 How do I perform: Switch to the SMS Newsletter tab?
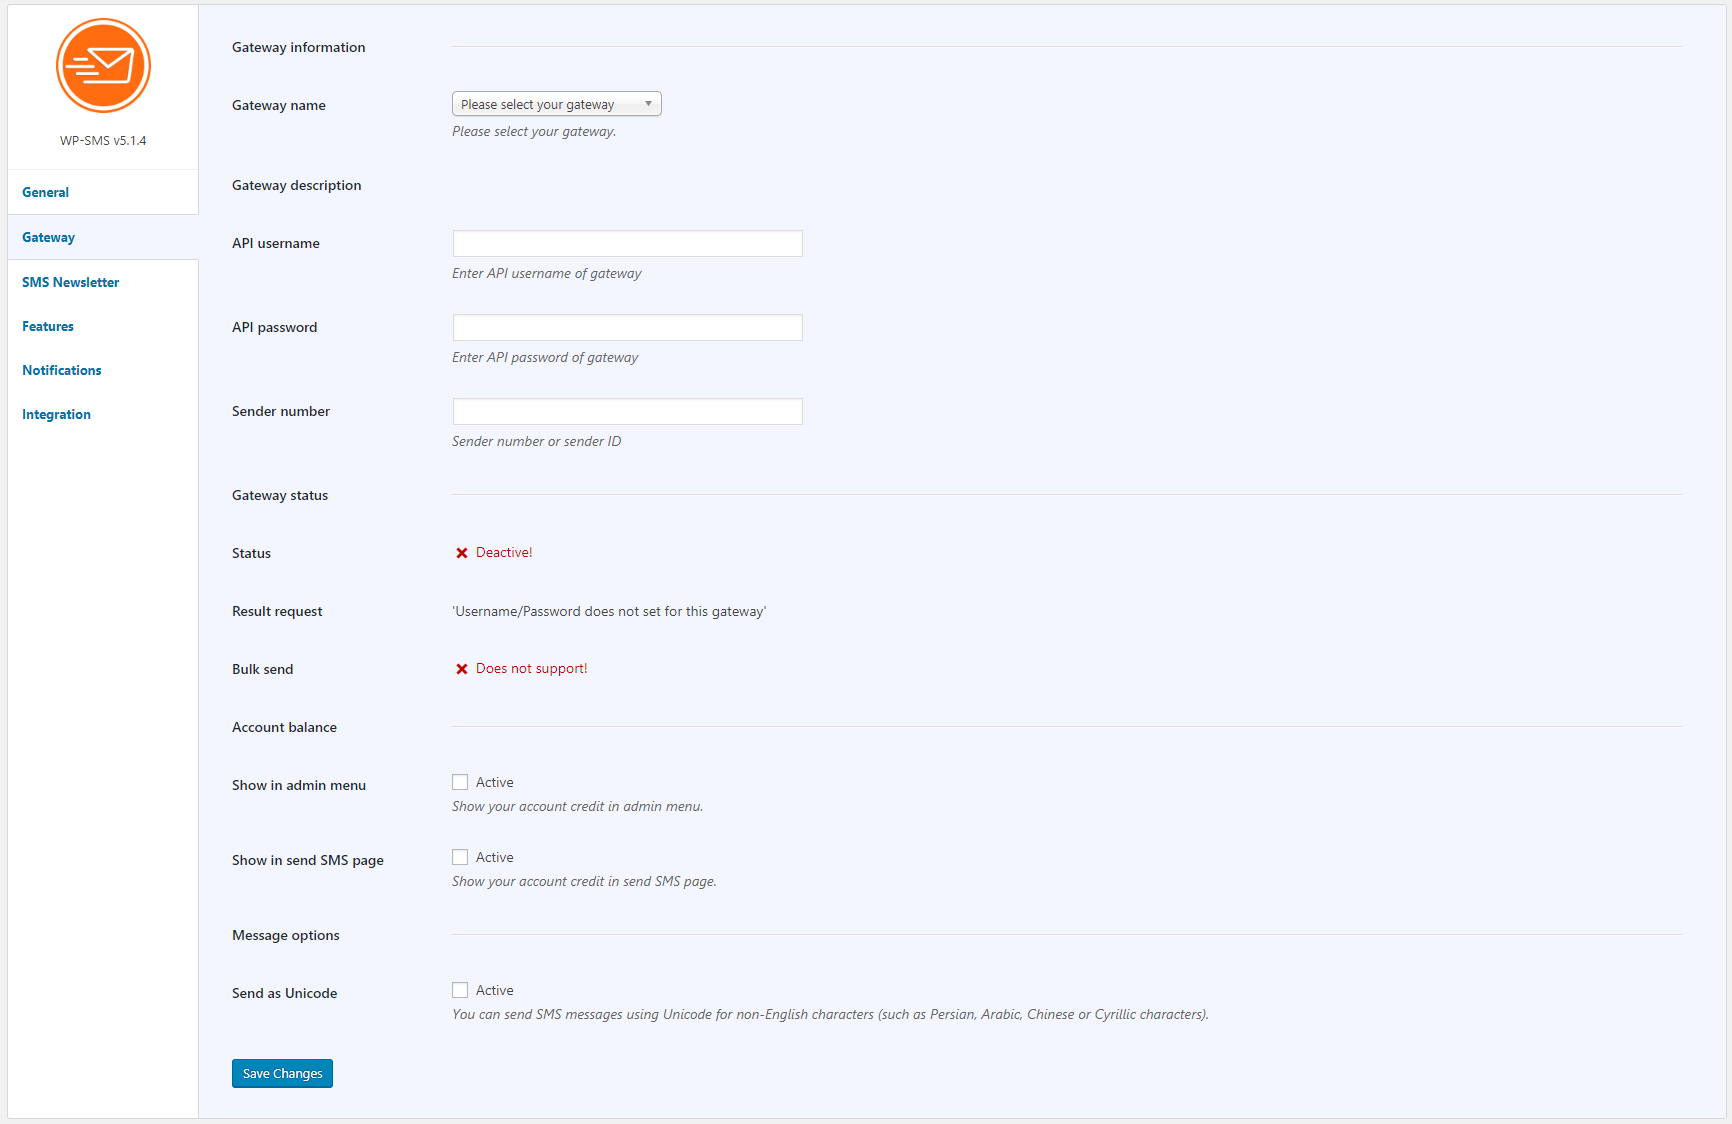[103, 282]
